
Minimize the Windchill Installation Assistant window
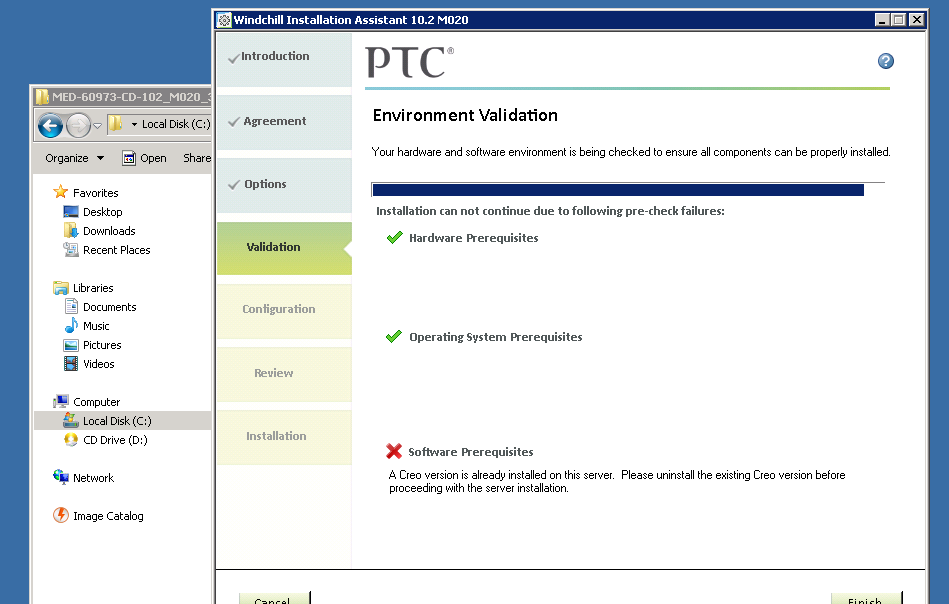coord(882,20)
